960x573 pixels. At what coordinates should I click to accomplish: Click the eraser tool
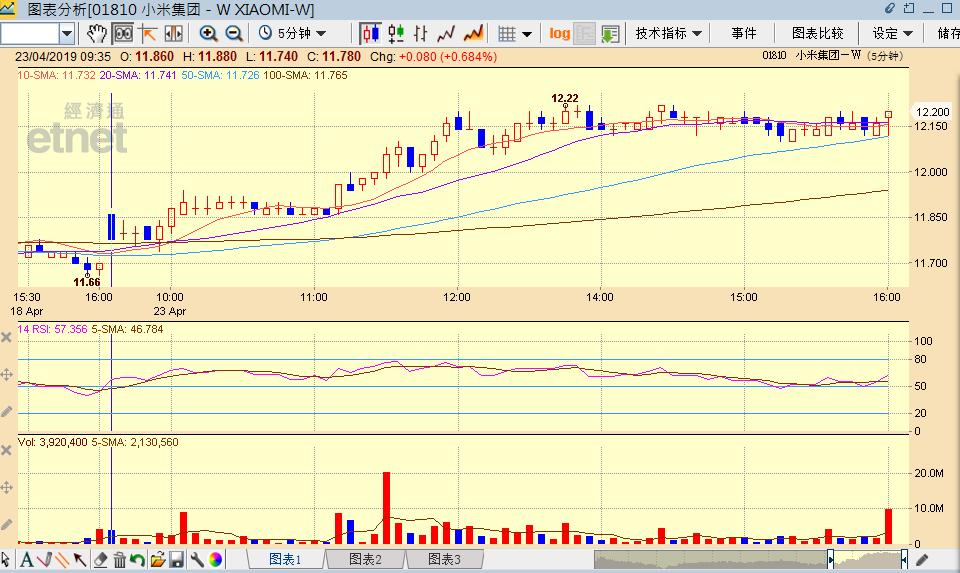coord(100,559)
